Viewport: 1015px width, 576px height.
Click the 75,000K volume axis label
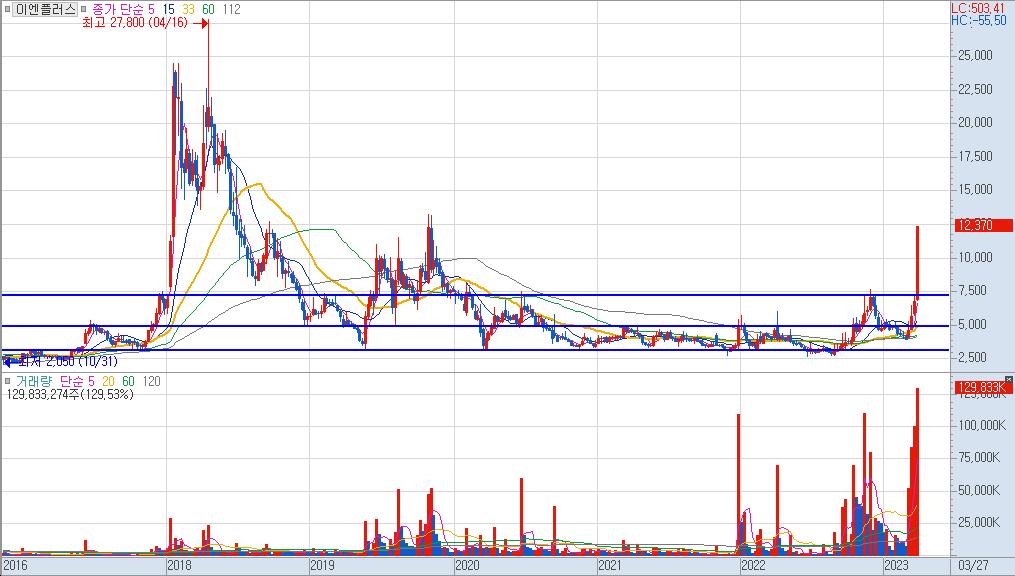(979, 458)
